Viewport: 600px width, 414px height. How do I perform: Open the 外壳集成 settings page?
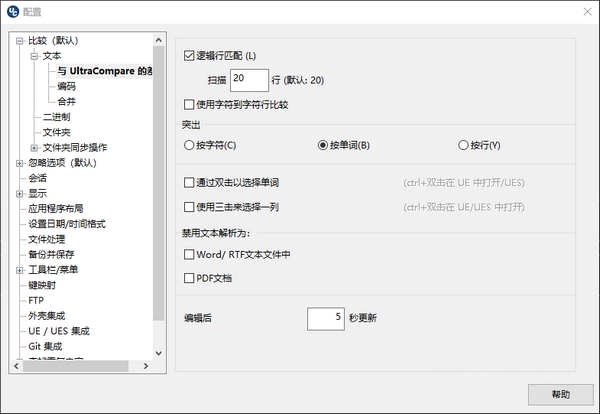(x=47, y=316)
